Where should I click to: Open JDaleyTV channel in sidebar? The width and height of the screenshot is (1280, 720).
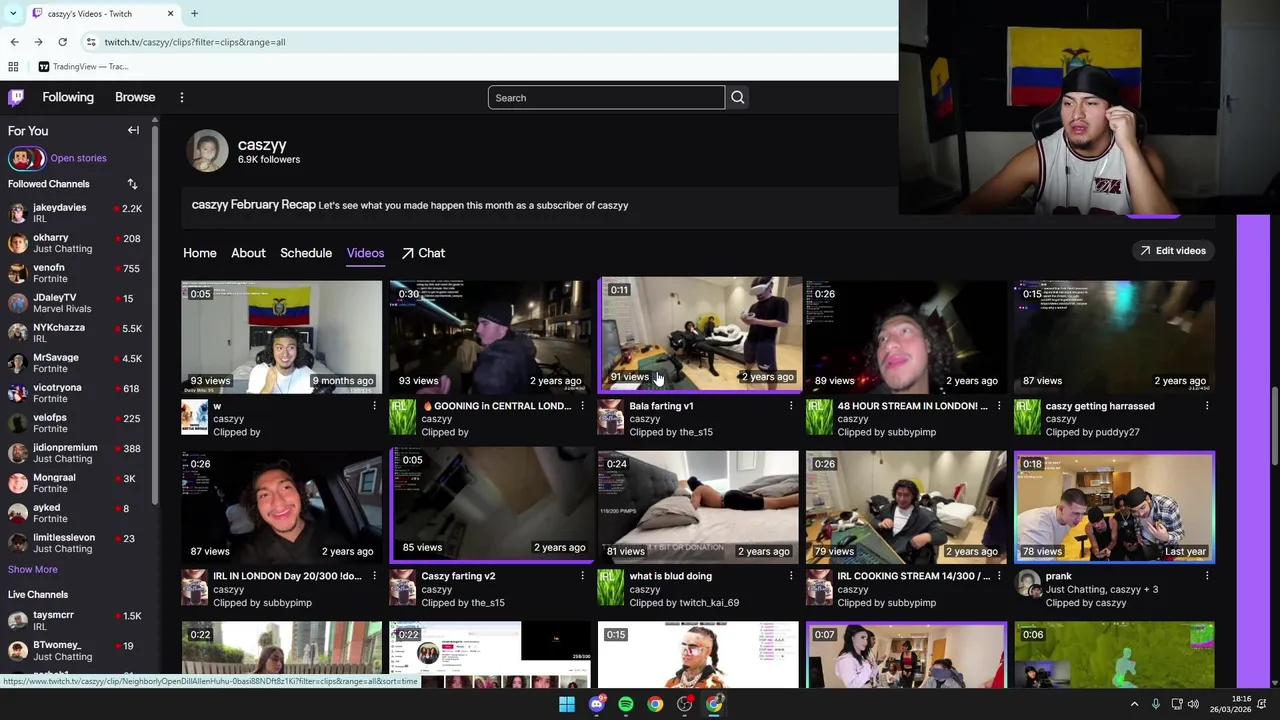pyautogui.click(x=76, y=303)
